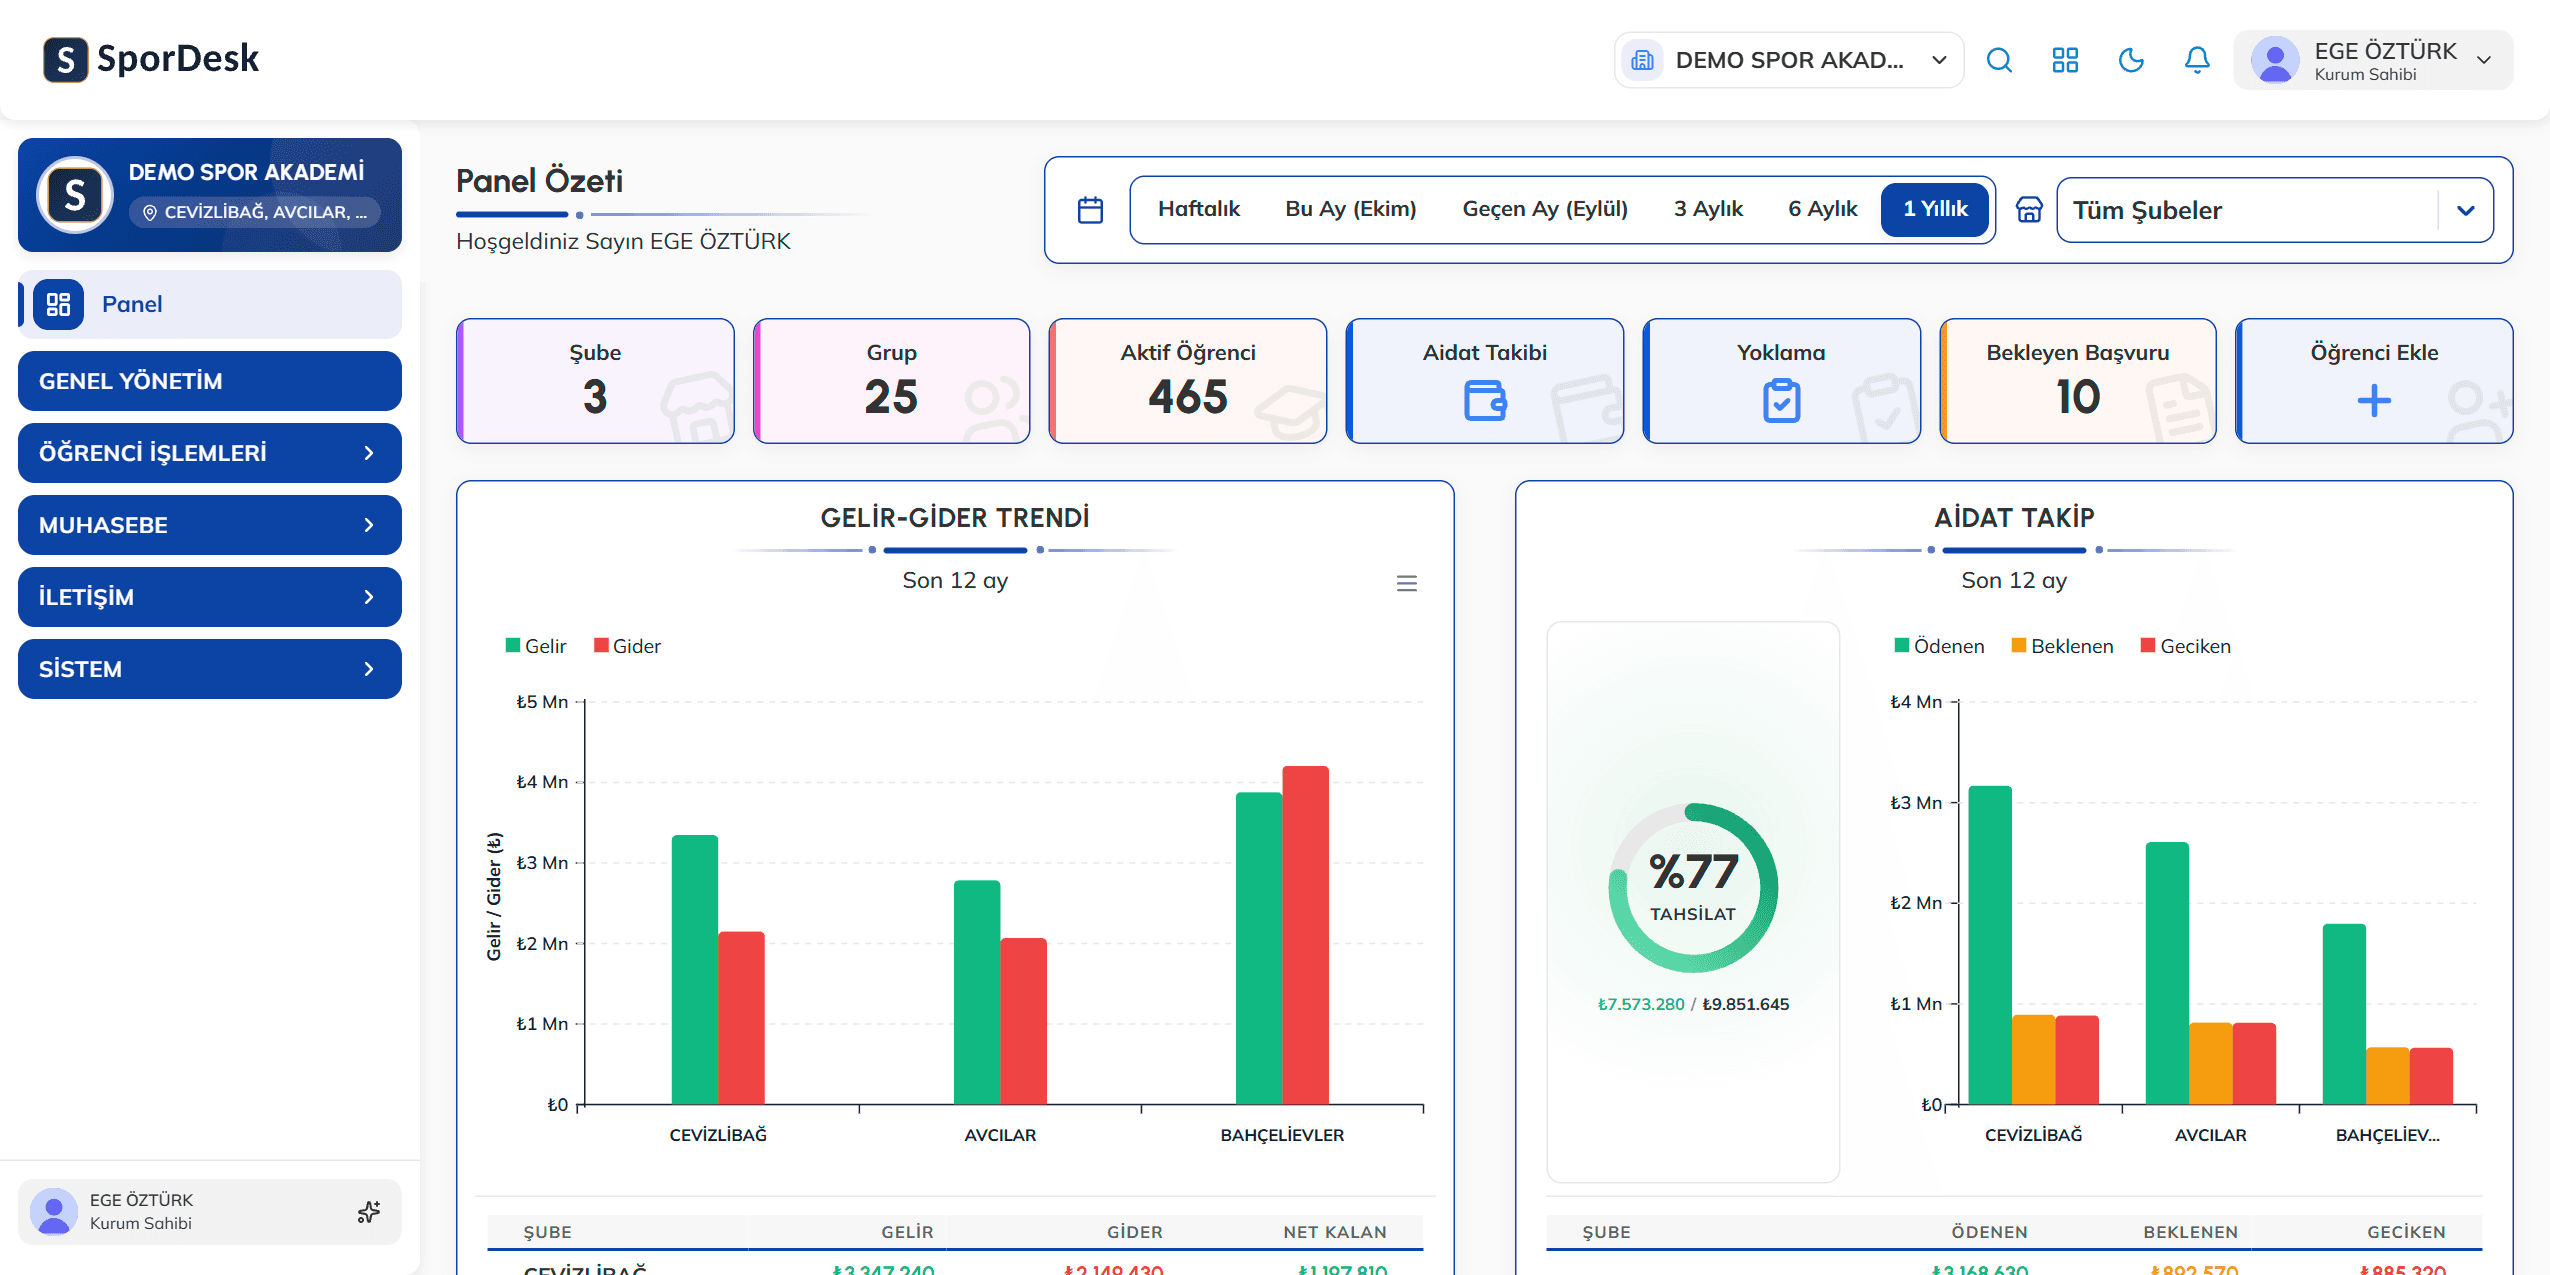The height and width of the screenshot is (1275, 2550).
Task: Open the Bekleyen Başvuru 10 card
Action: pos(2078,381)
